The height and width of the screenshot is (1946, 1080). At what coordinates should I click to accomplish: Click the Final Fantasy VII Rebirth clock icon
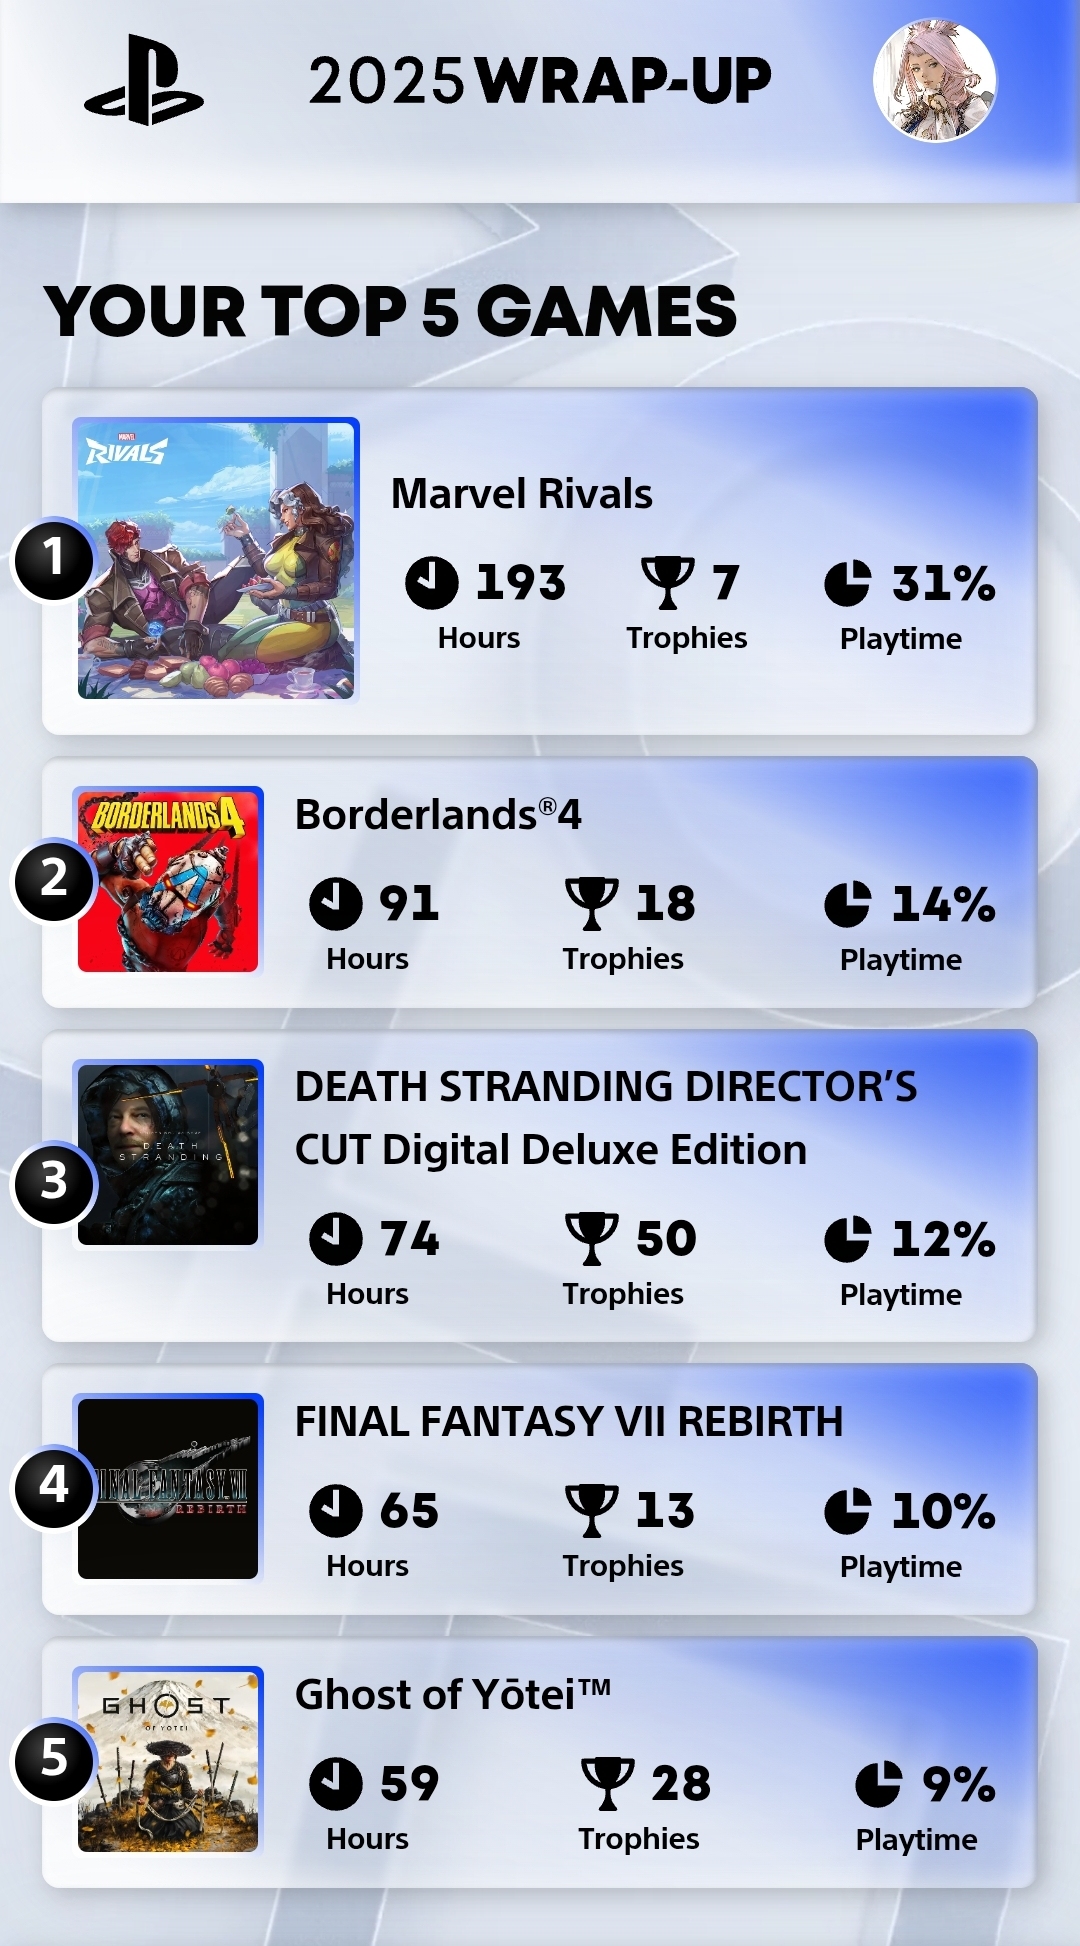pyautogui.click(x=335, y=1510)
